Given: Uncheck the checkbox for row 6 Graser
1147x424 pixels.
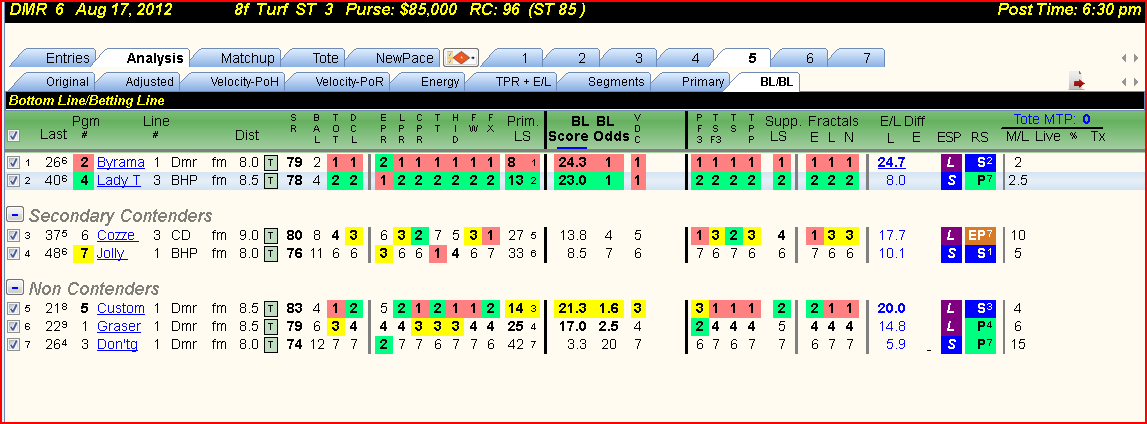Looking at the screenshot, I should click(12, 326).
